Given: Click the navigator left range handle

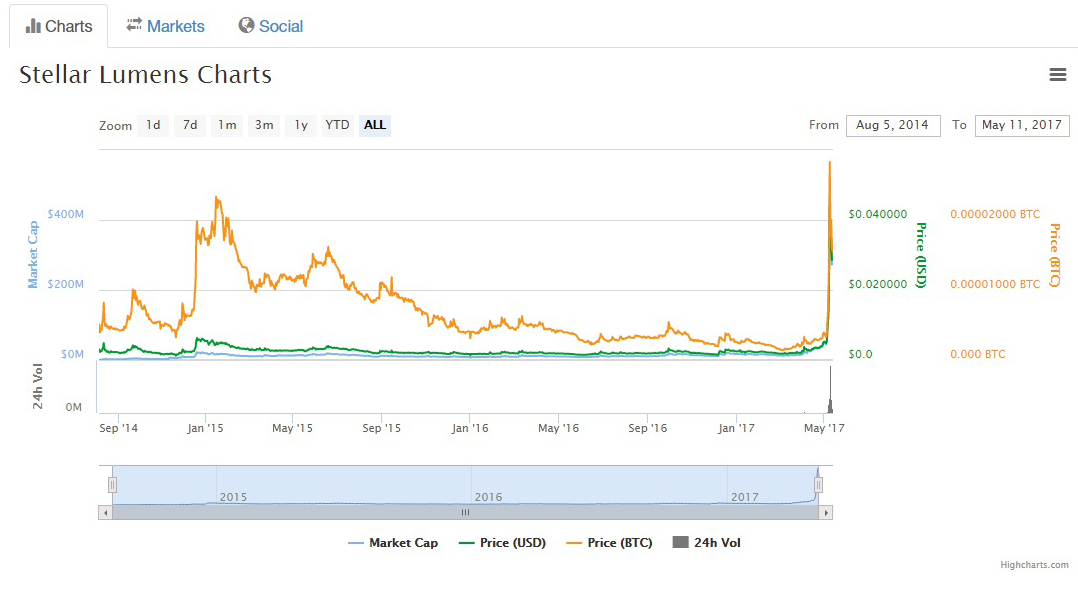Looking at the screenshot, I should pos(112,485).
